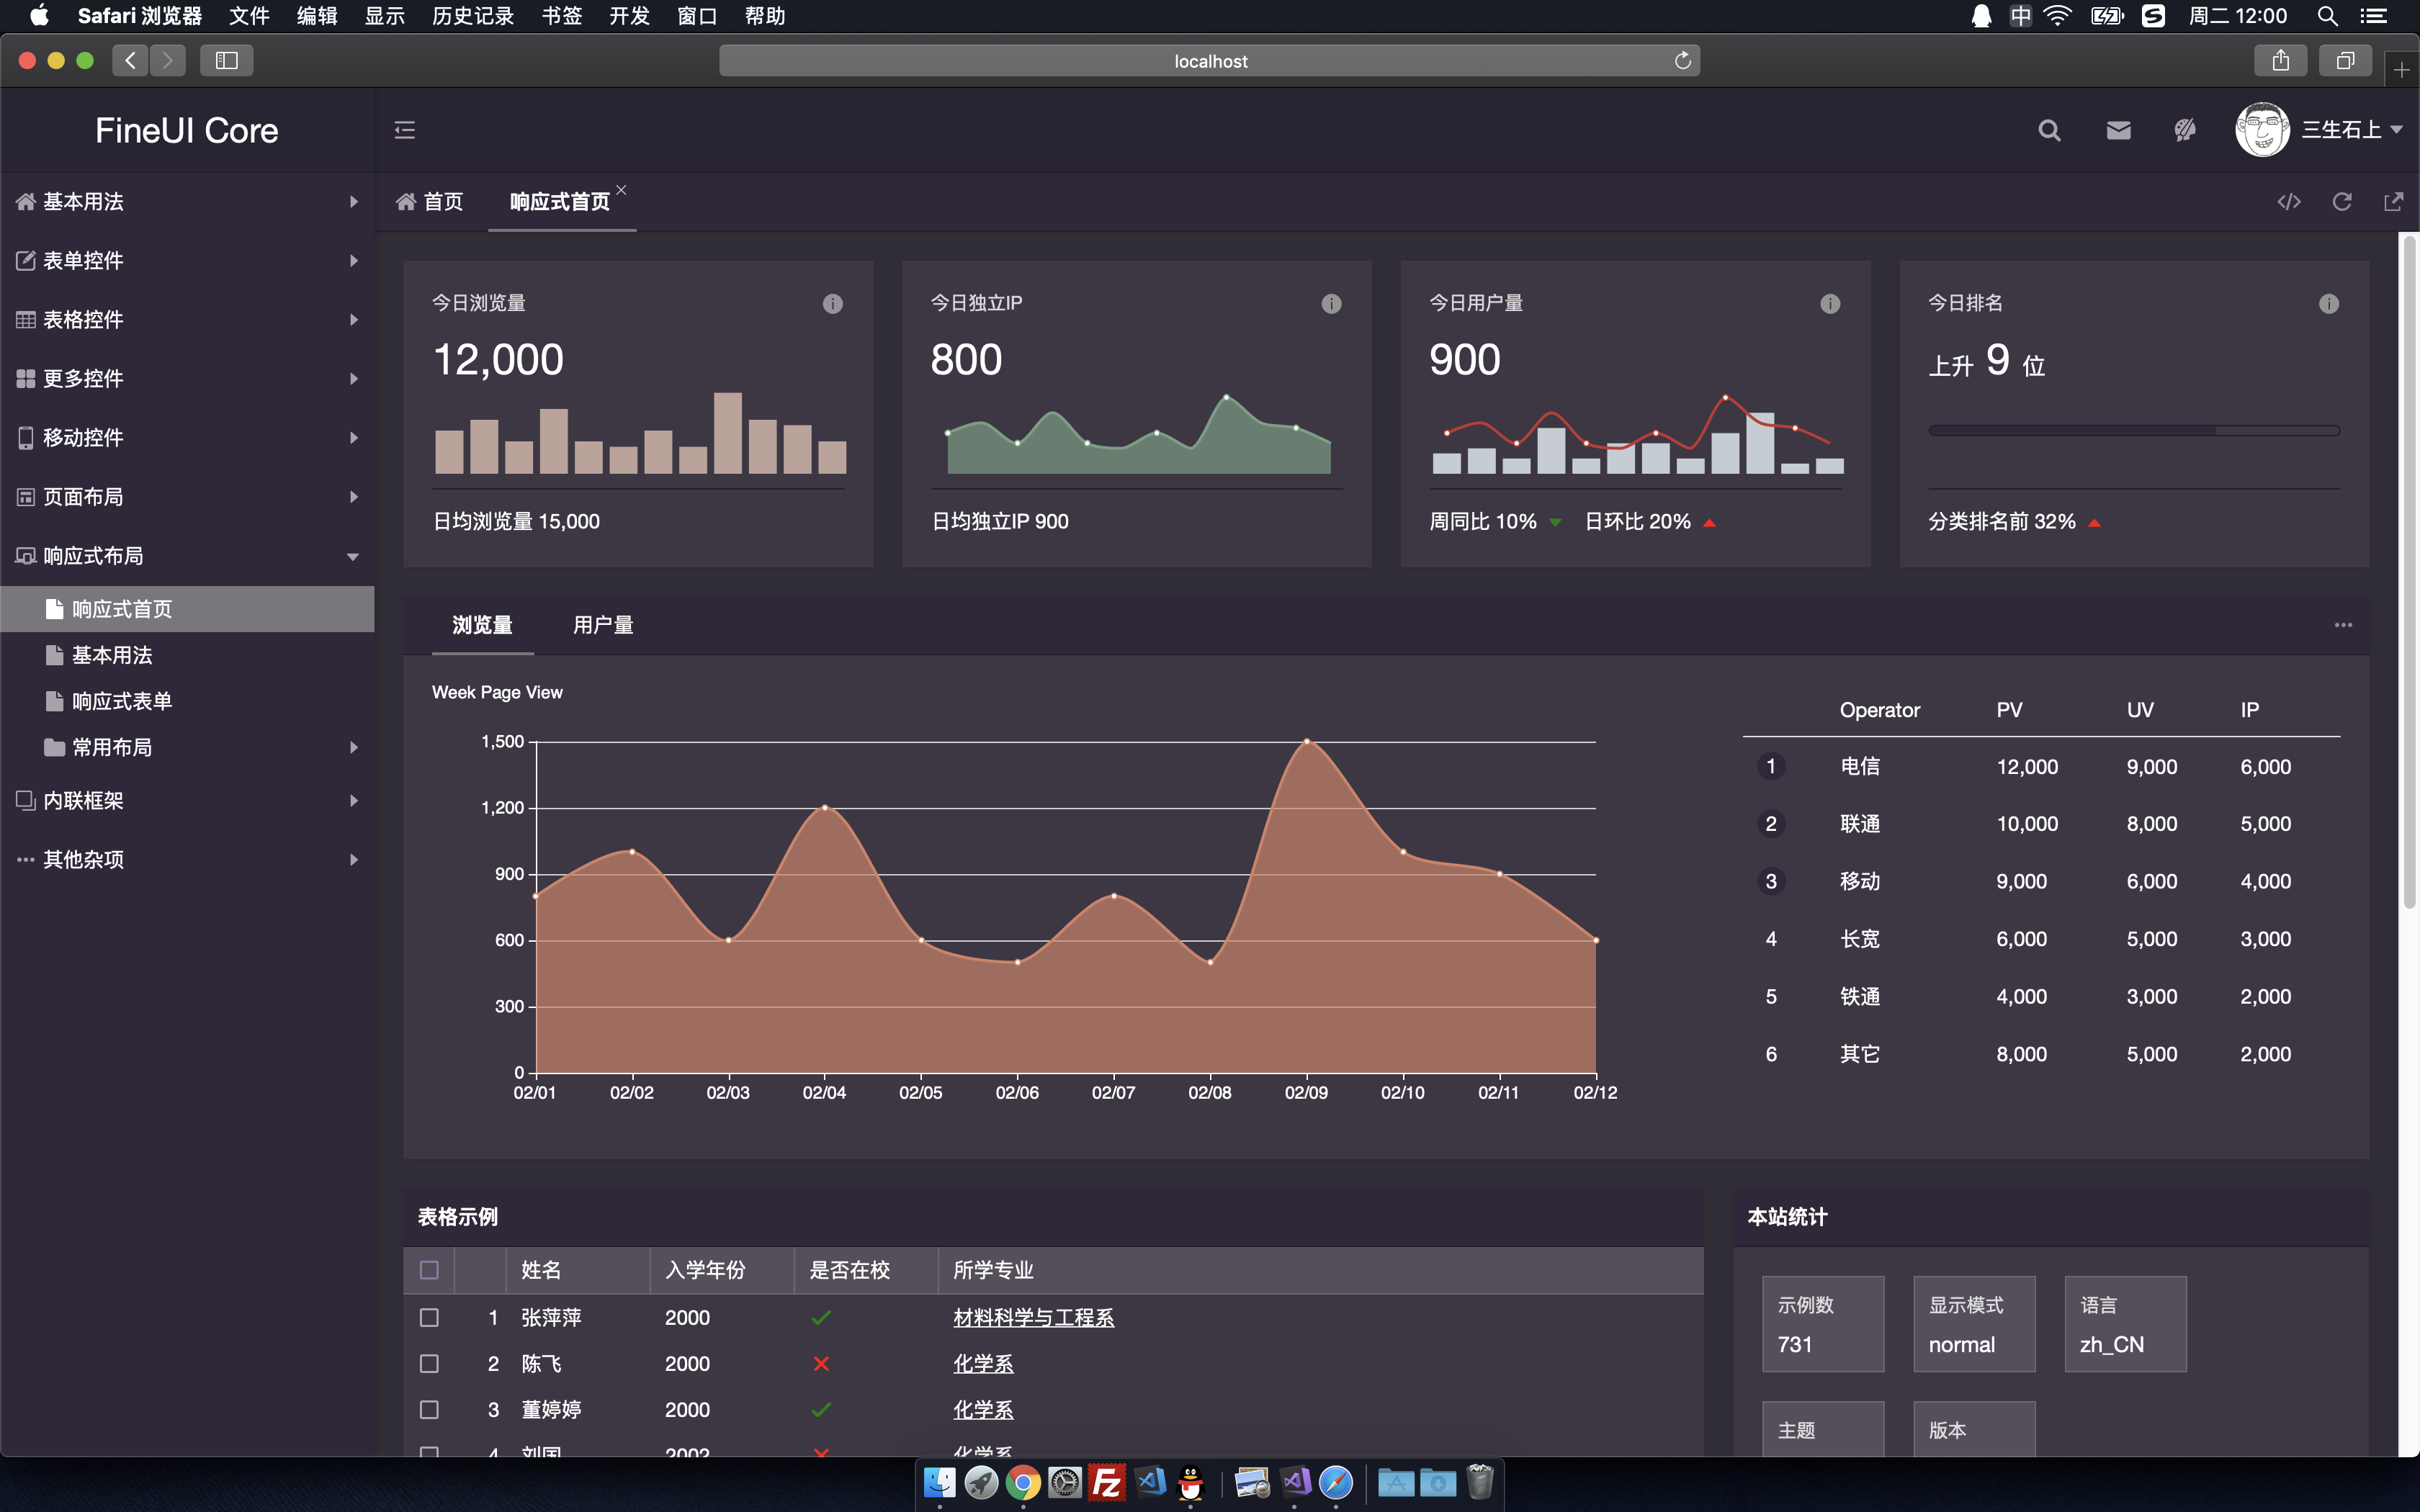
Task: Click the theme palette icon in header
Action: (x=2185, y=130)
